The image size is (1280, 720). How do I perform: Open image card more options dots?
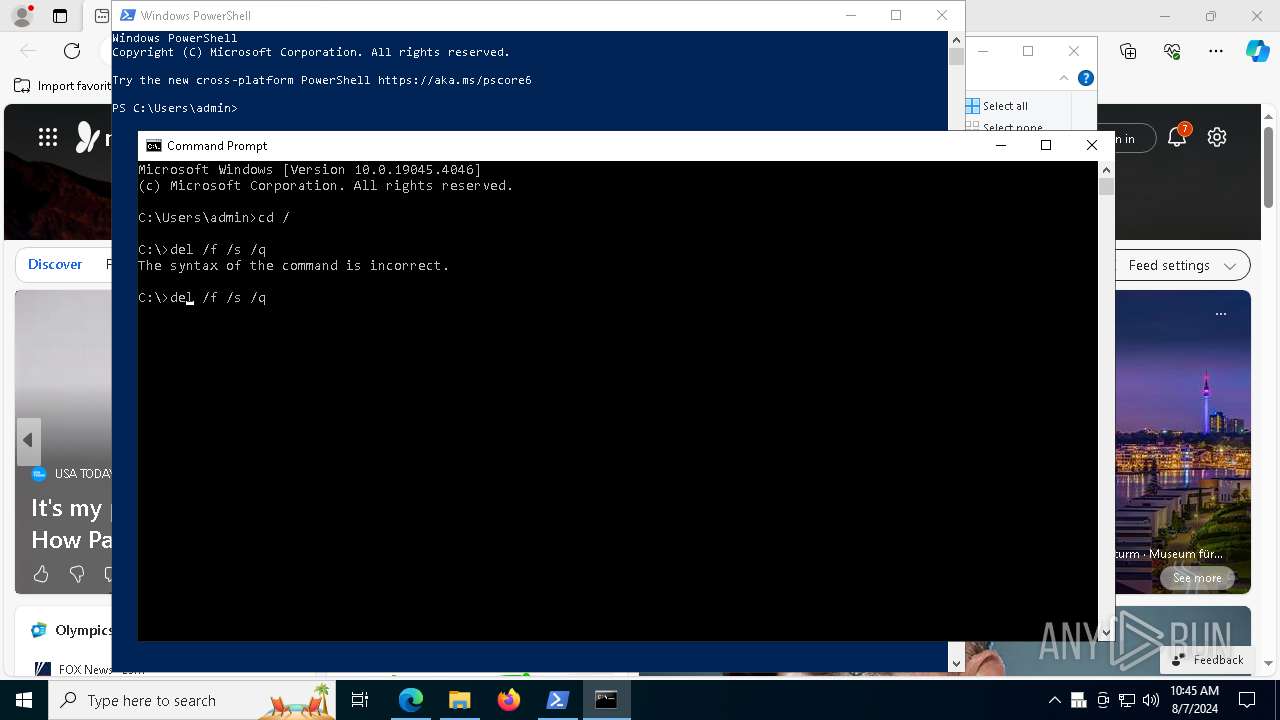click(x=1221, y=314)
